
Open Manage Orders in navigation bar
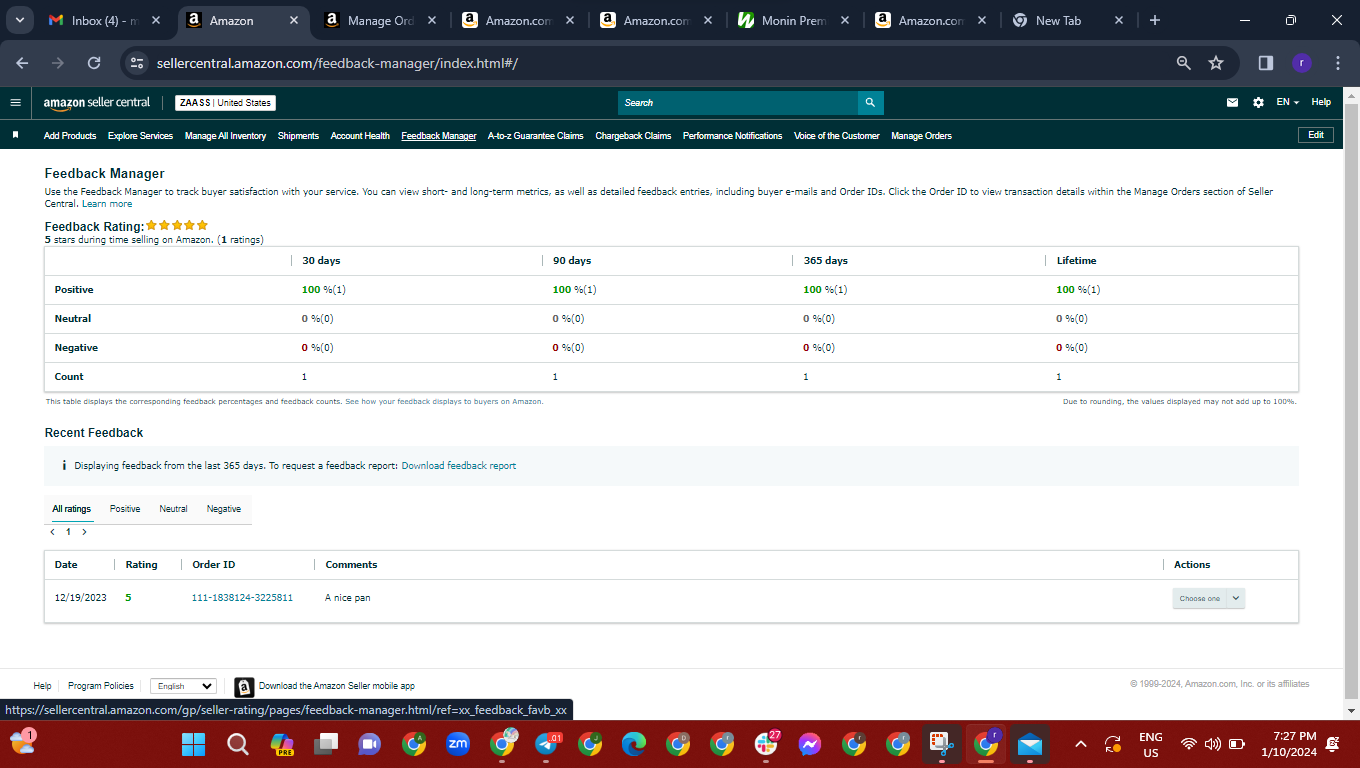coord(922,136)
